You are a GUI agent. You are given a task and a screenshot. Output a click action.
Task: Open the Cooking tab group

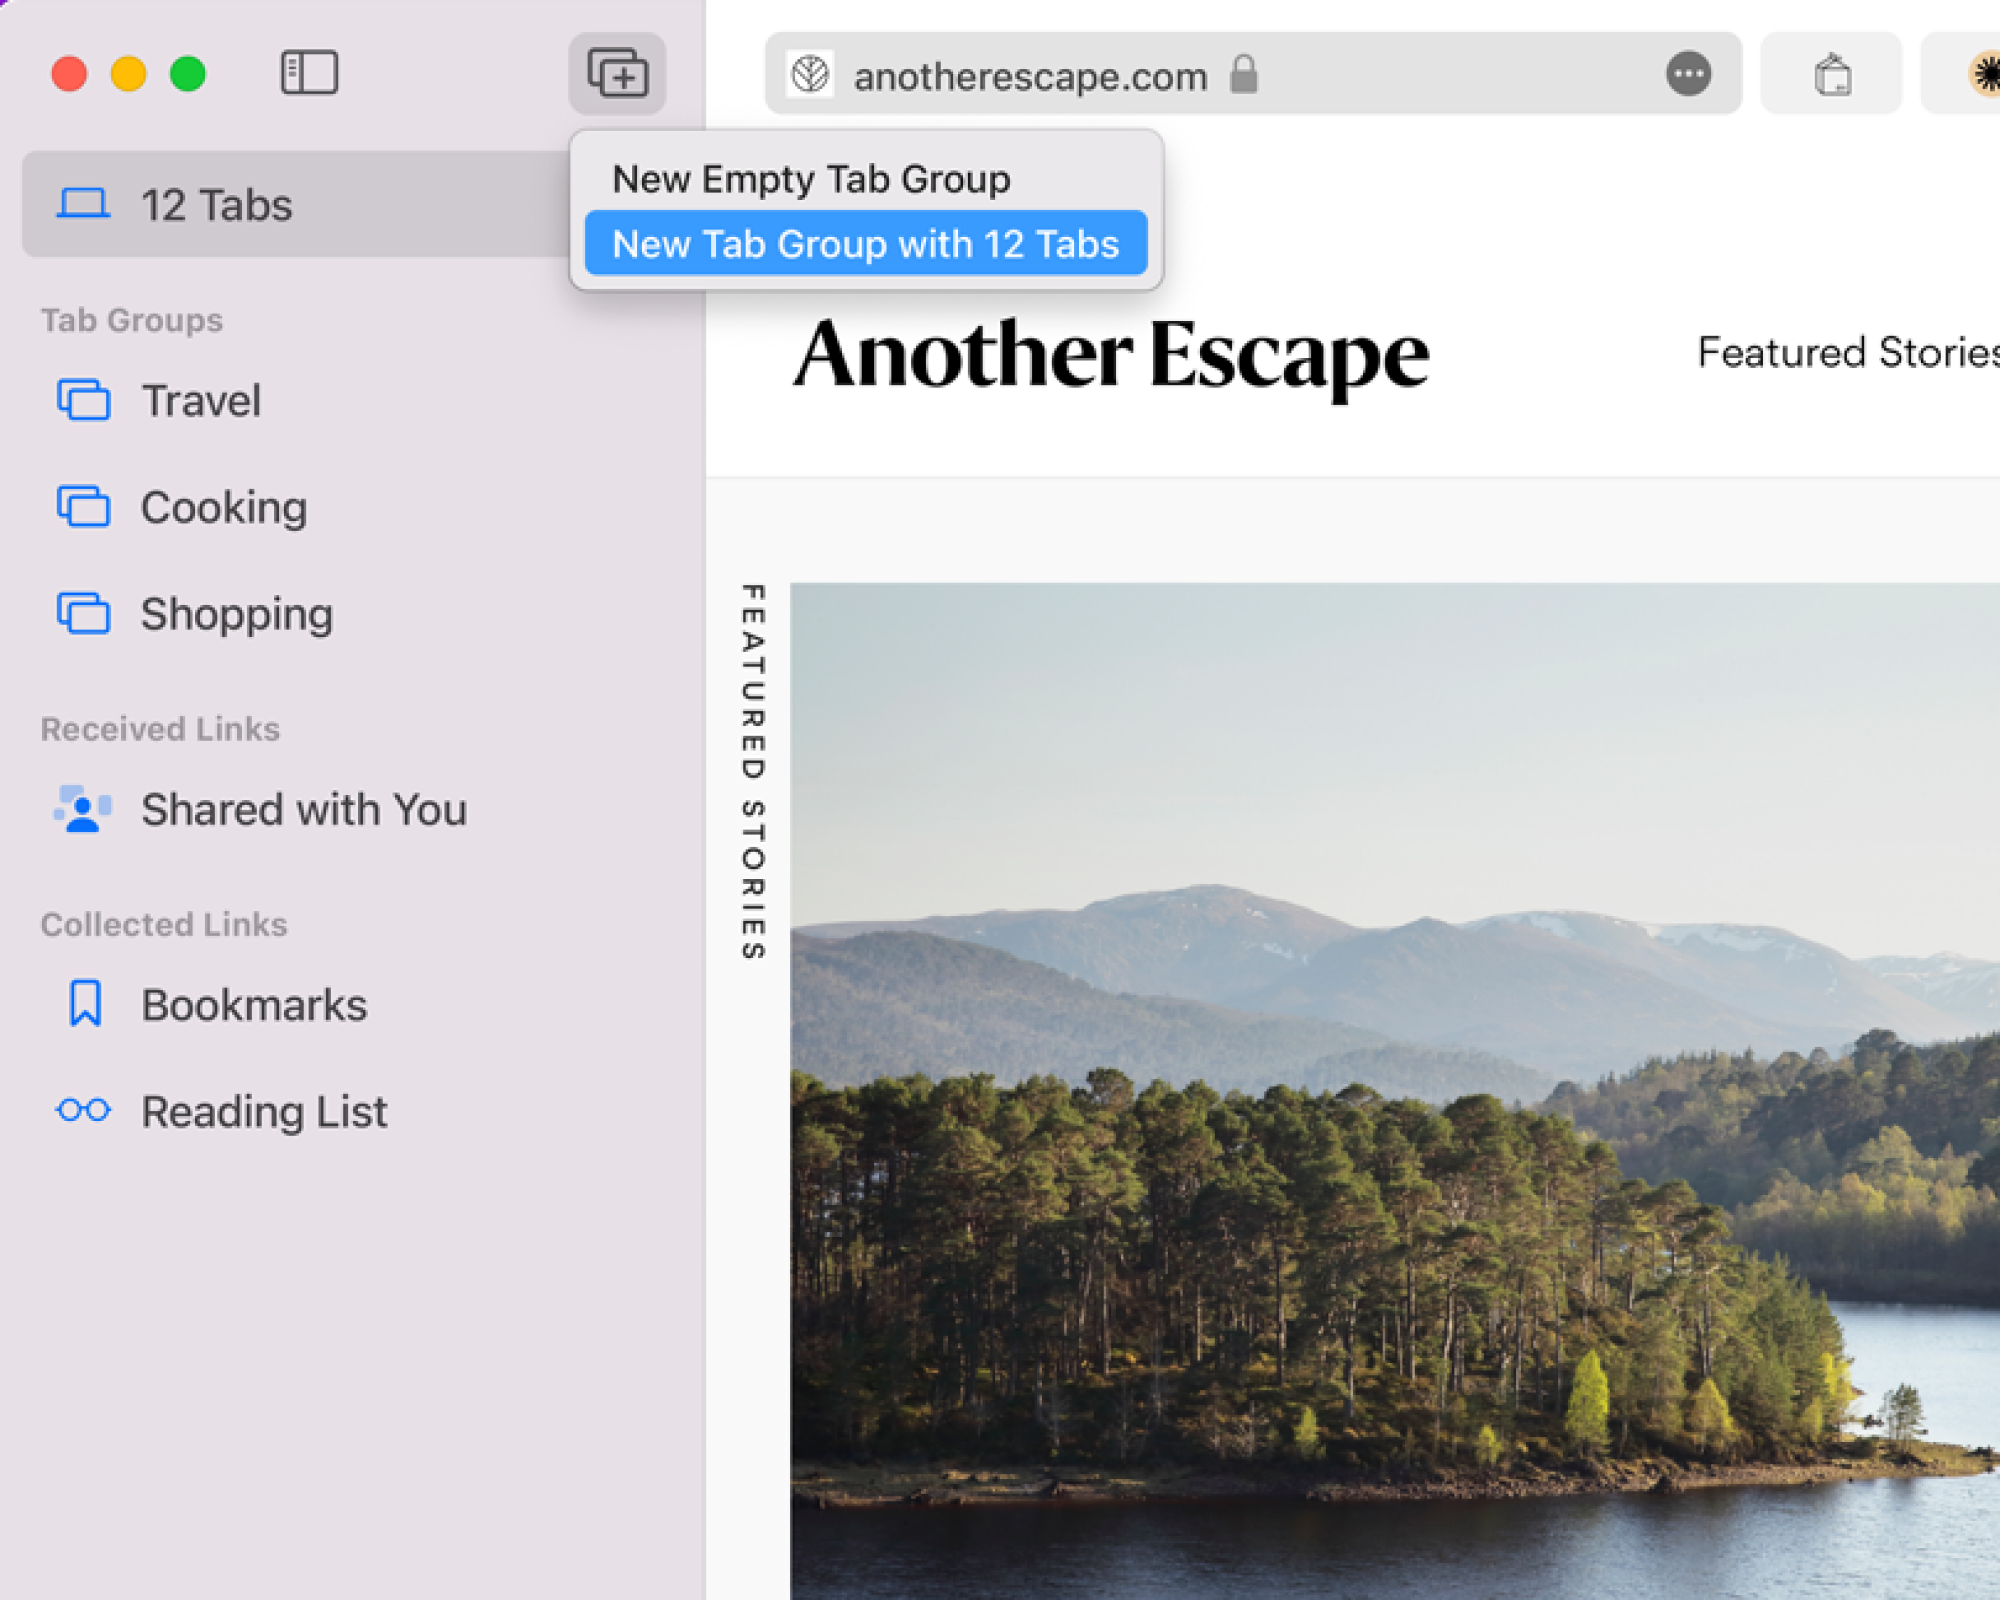click(x=223, y=507)
